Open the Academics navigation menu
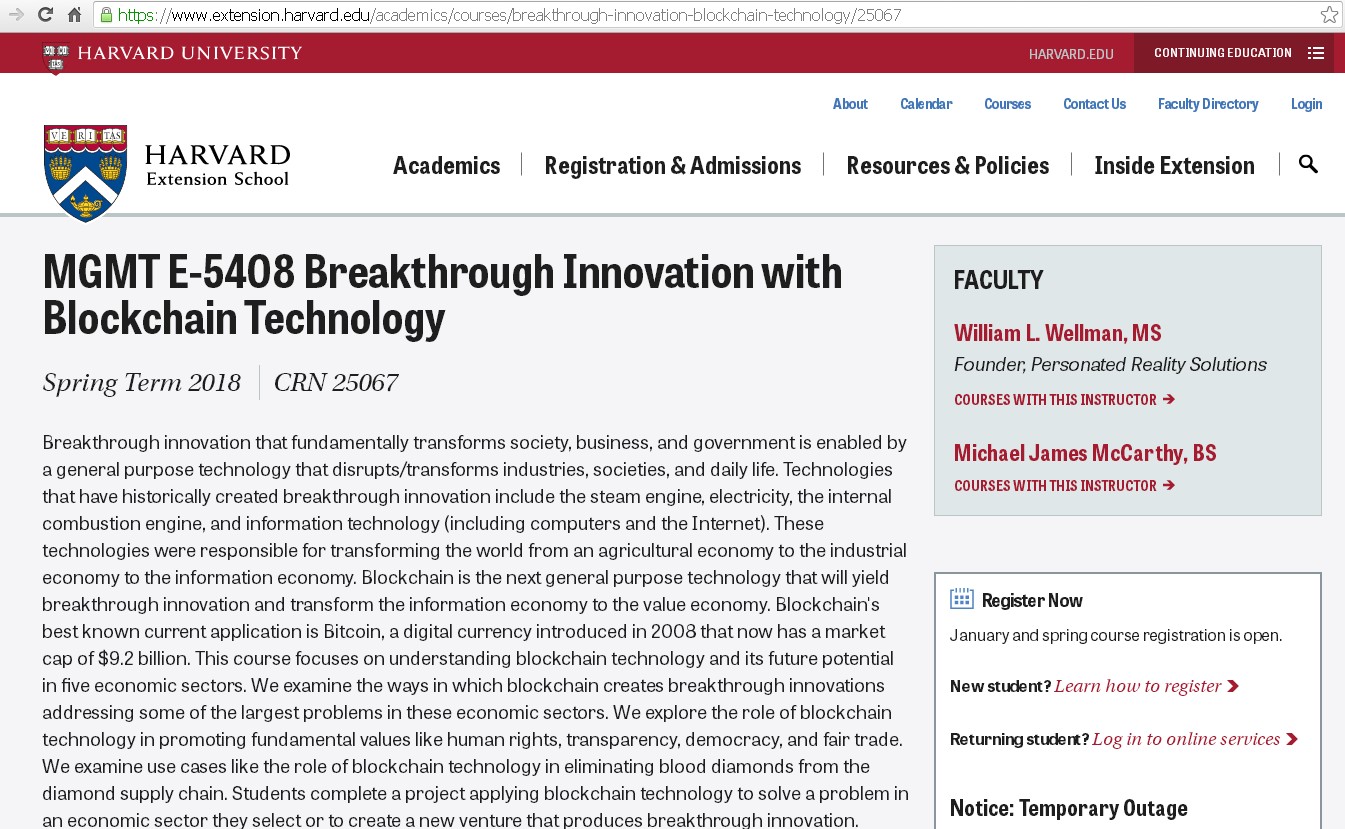Screen dimensions: 1345x829 [446, 165]
